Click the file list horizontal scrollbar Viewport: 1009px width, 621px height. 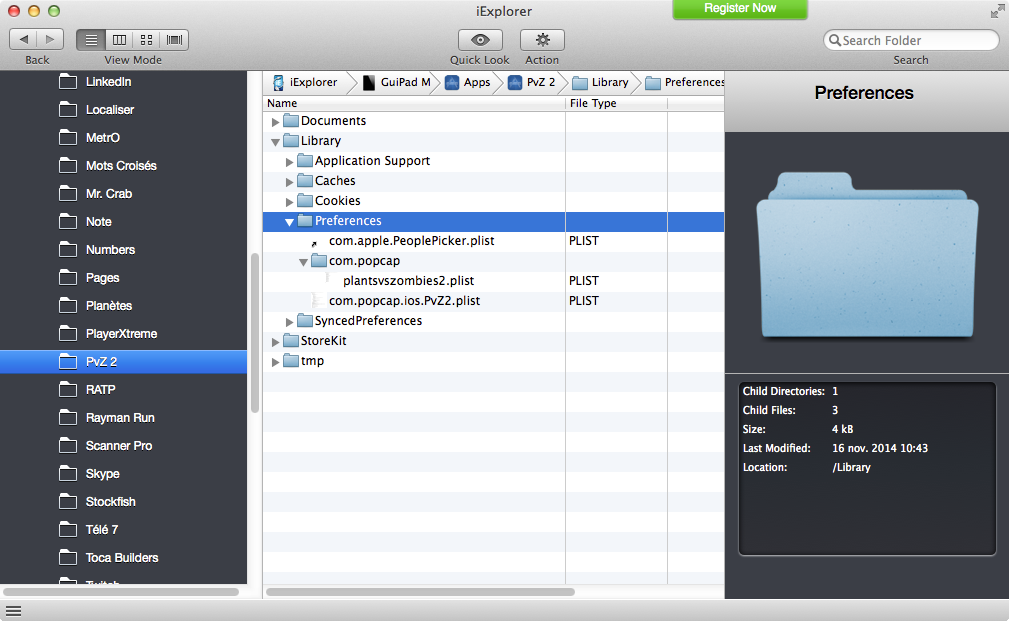[x=420, y=592]
